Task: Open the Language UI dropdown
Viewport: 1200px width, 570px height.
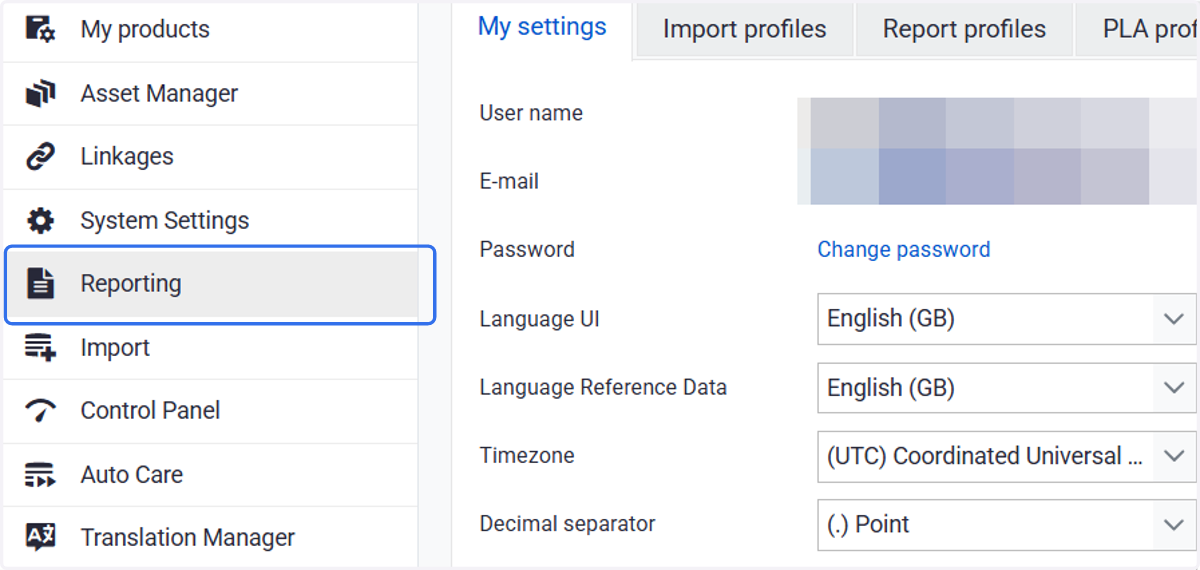Action: tap(1007, 319)
